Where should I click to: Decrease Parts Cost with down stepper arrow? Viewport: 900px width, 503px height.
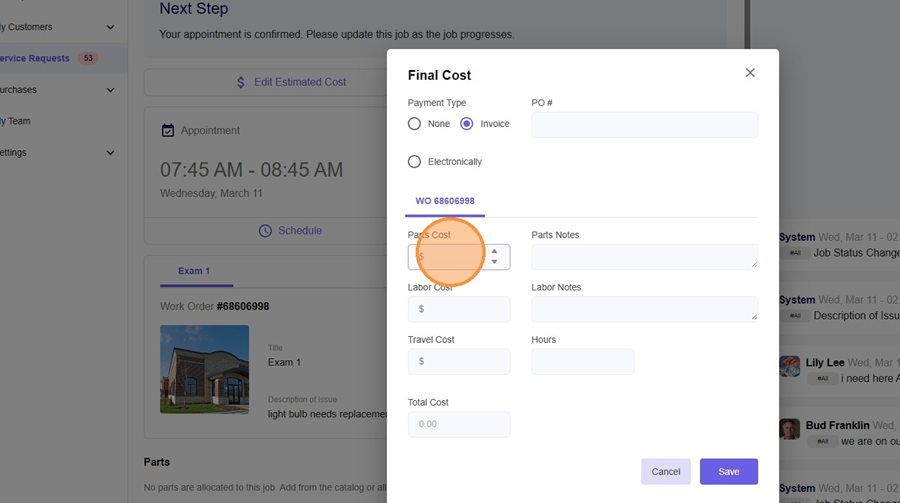pos(494,262)
